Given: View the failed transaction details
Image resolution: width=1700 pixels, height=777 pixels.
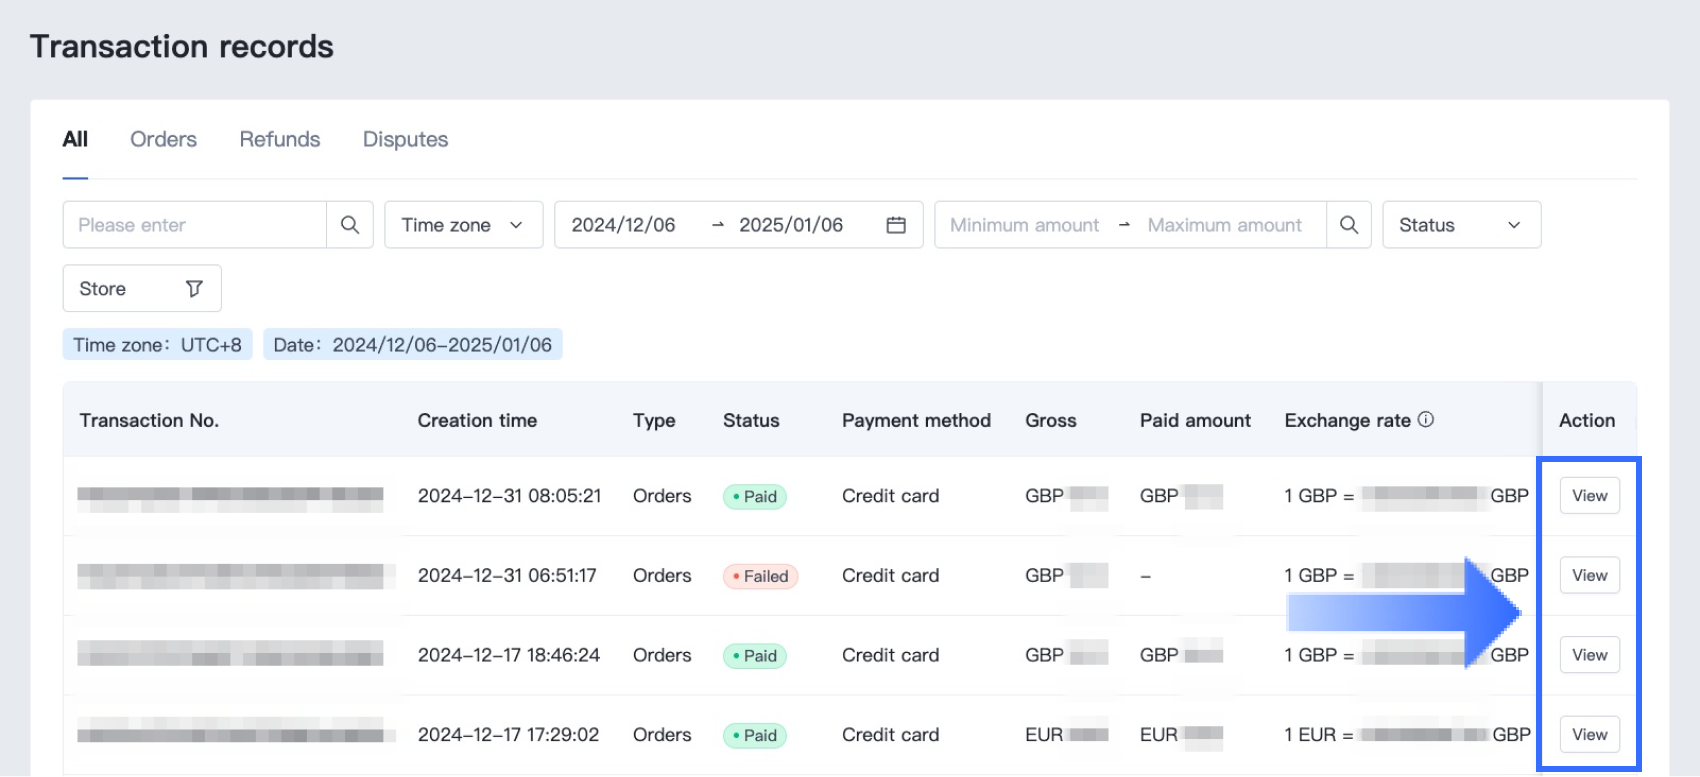Looking at the screenshot, I should pyautogui.click(x=1589, y=575).
